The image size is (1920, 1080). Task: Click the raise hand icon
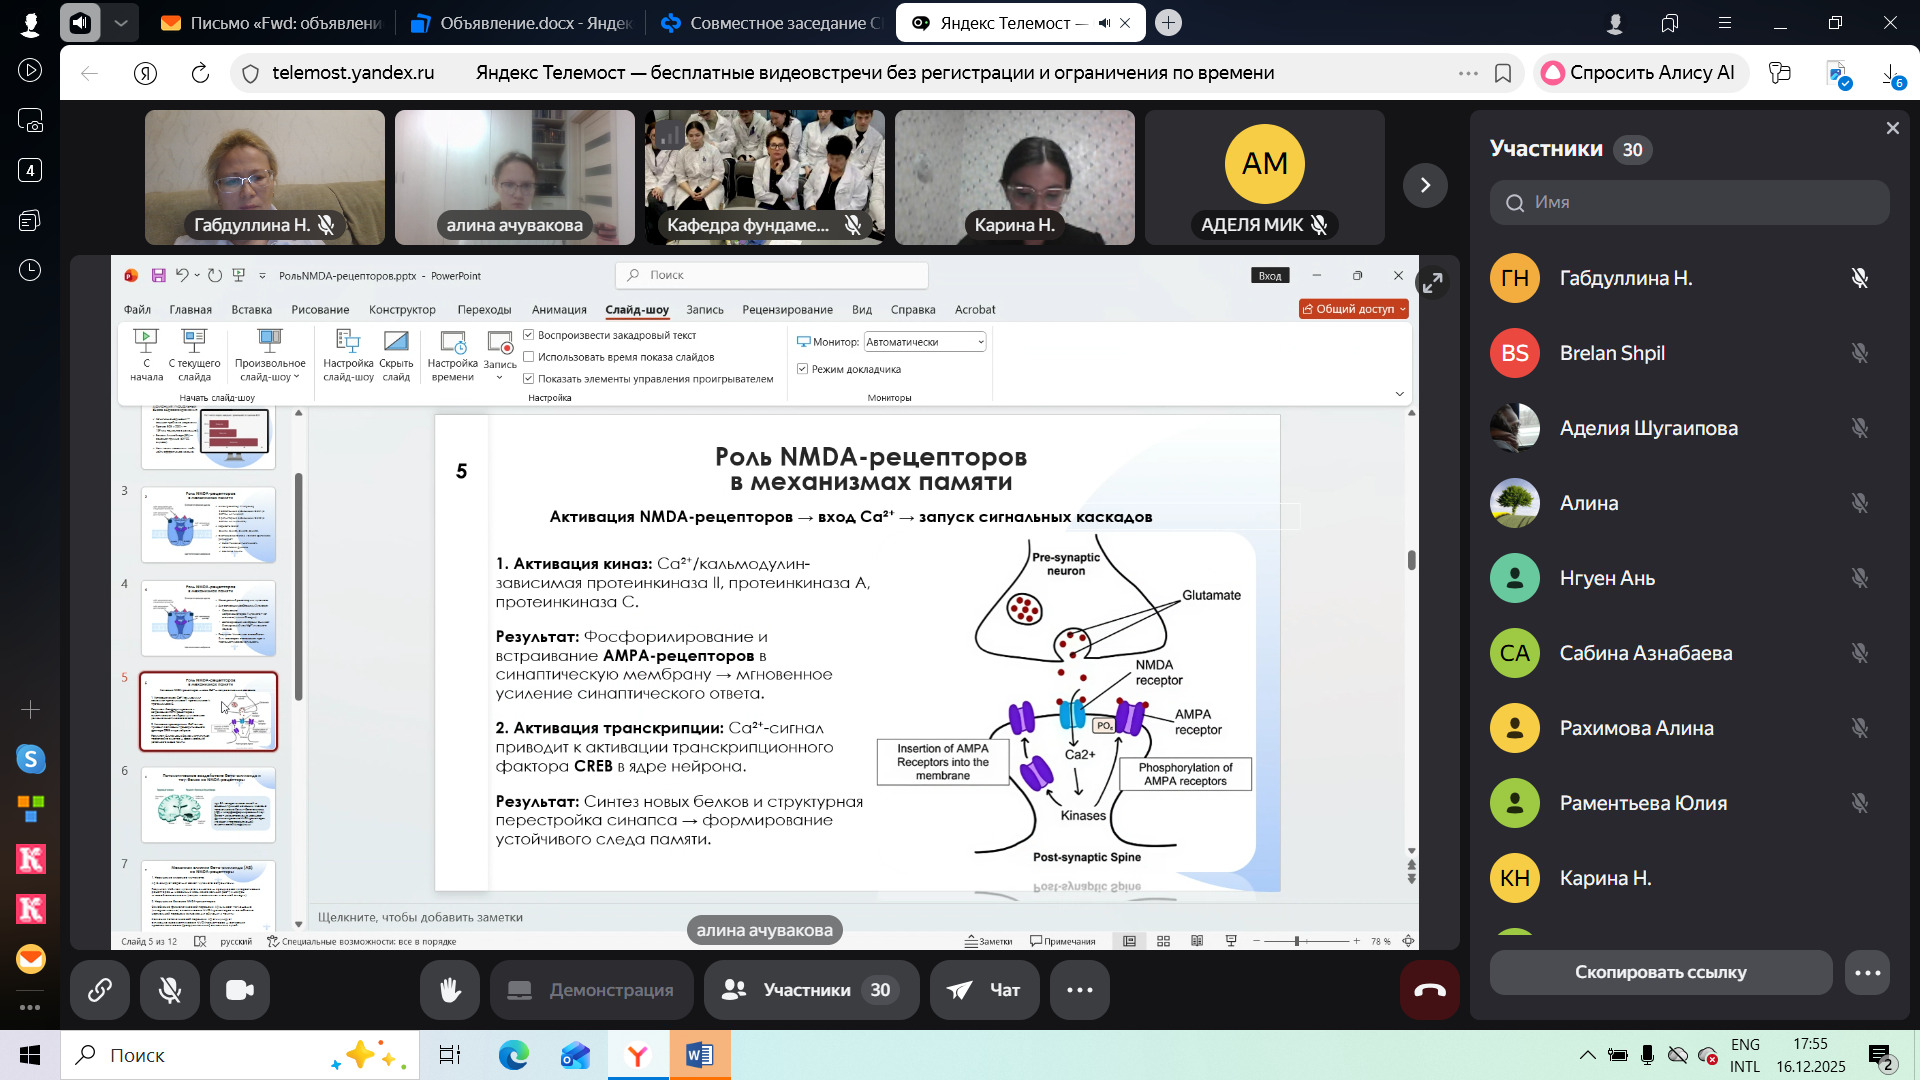[x=450, y=990]
